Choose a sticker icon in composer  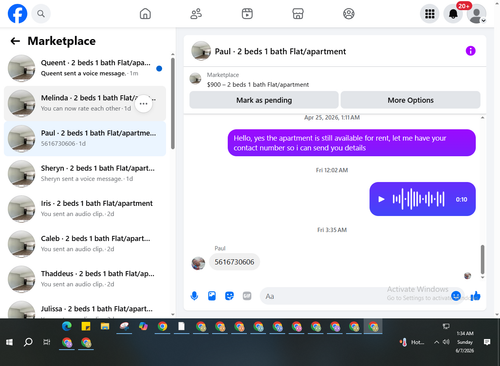(x=229, y=296)
